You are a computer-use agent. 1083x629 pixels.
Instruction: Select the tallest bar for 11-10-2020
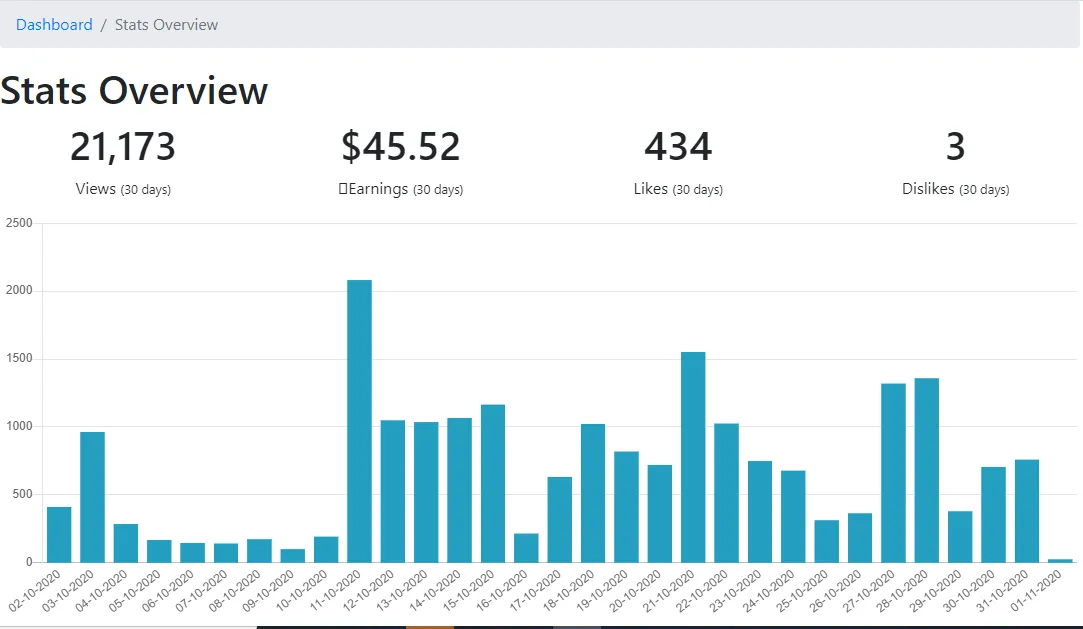pyautogui.click(x=360, y=421)
